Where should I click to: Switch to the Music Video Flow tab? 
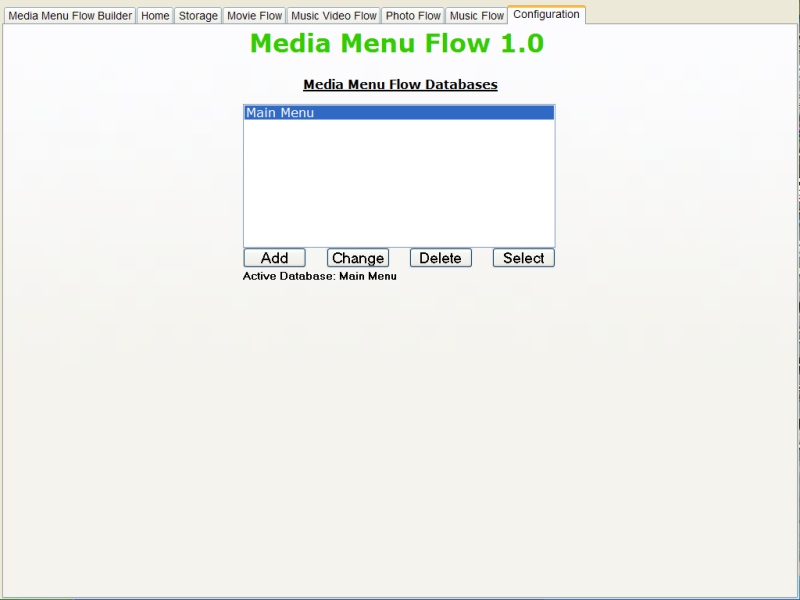point(333,16)
